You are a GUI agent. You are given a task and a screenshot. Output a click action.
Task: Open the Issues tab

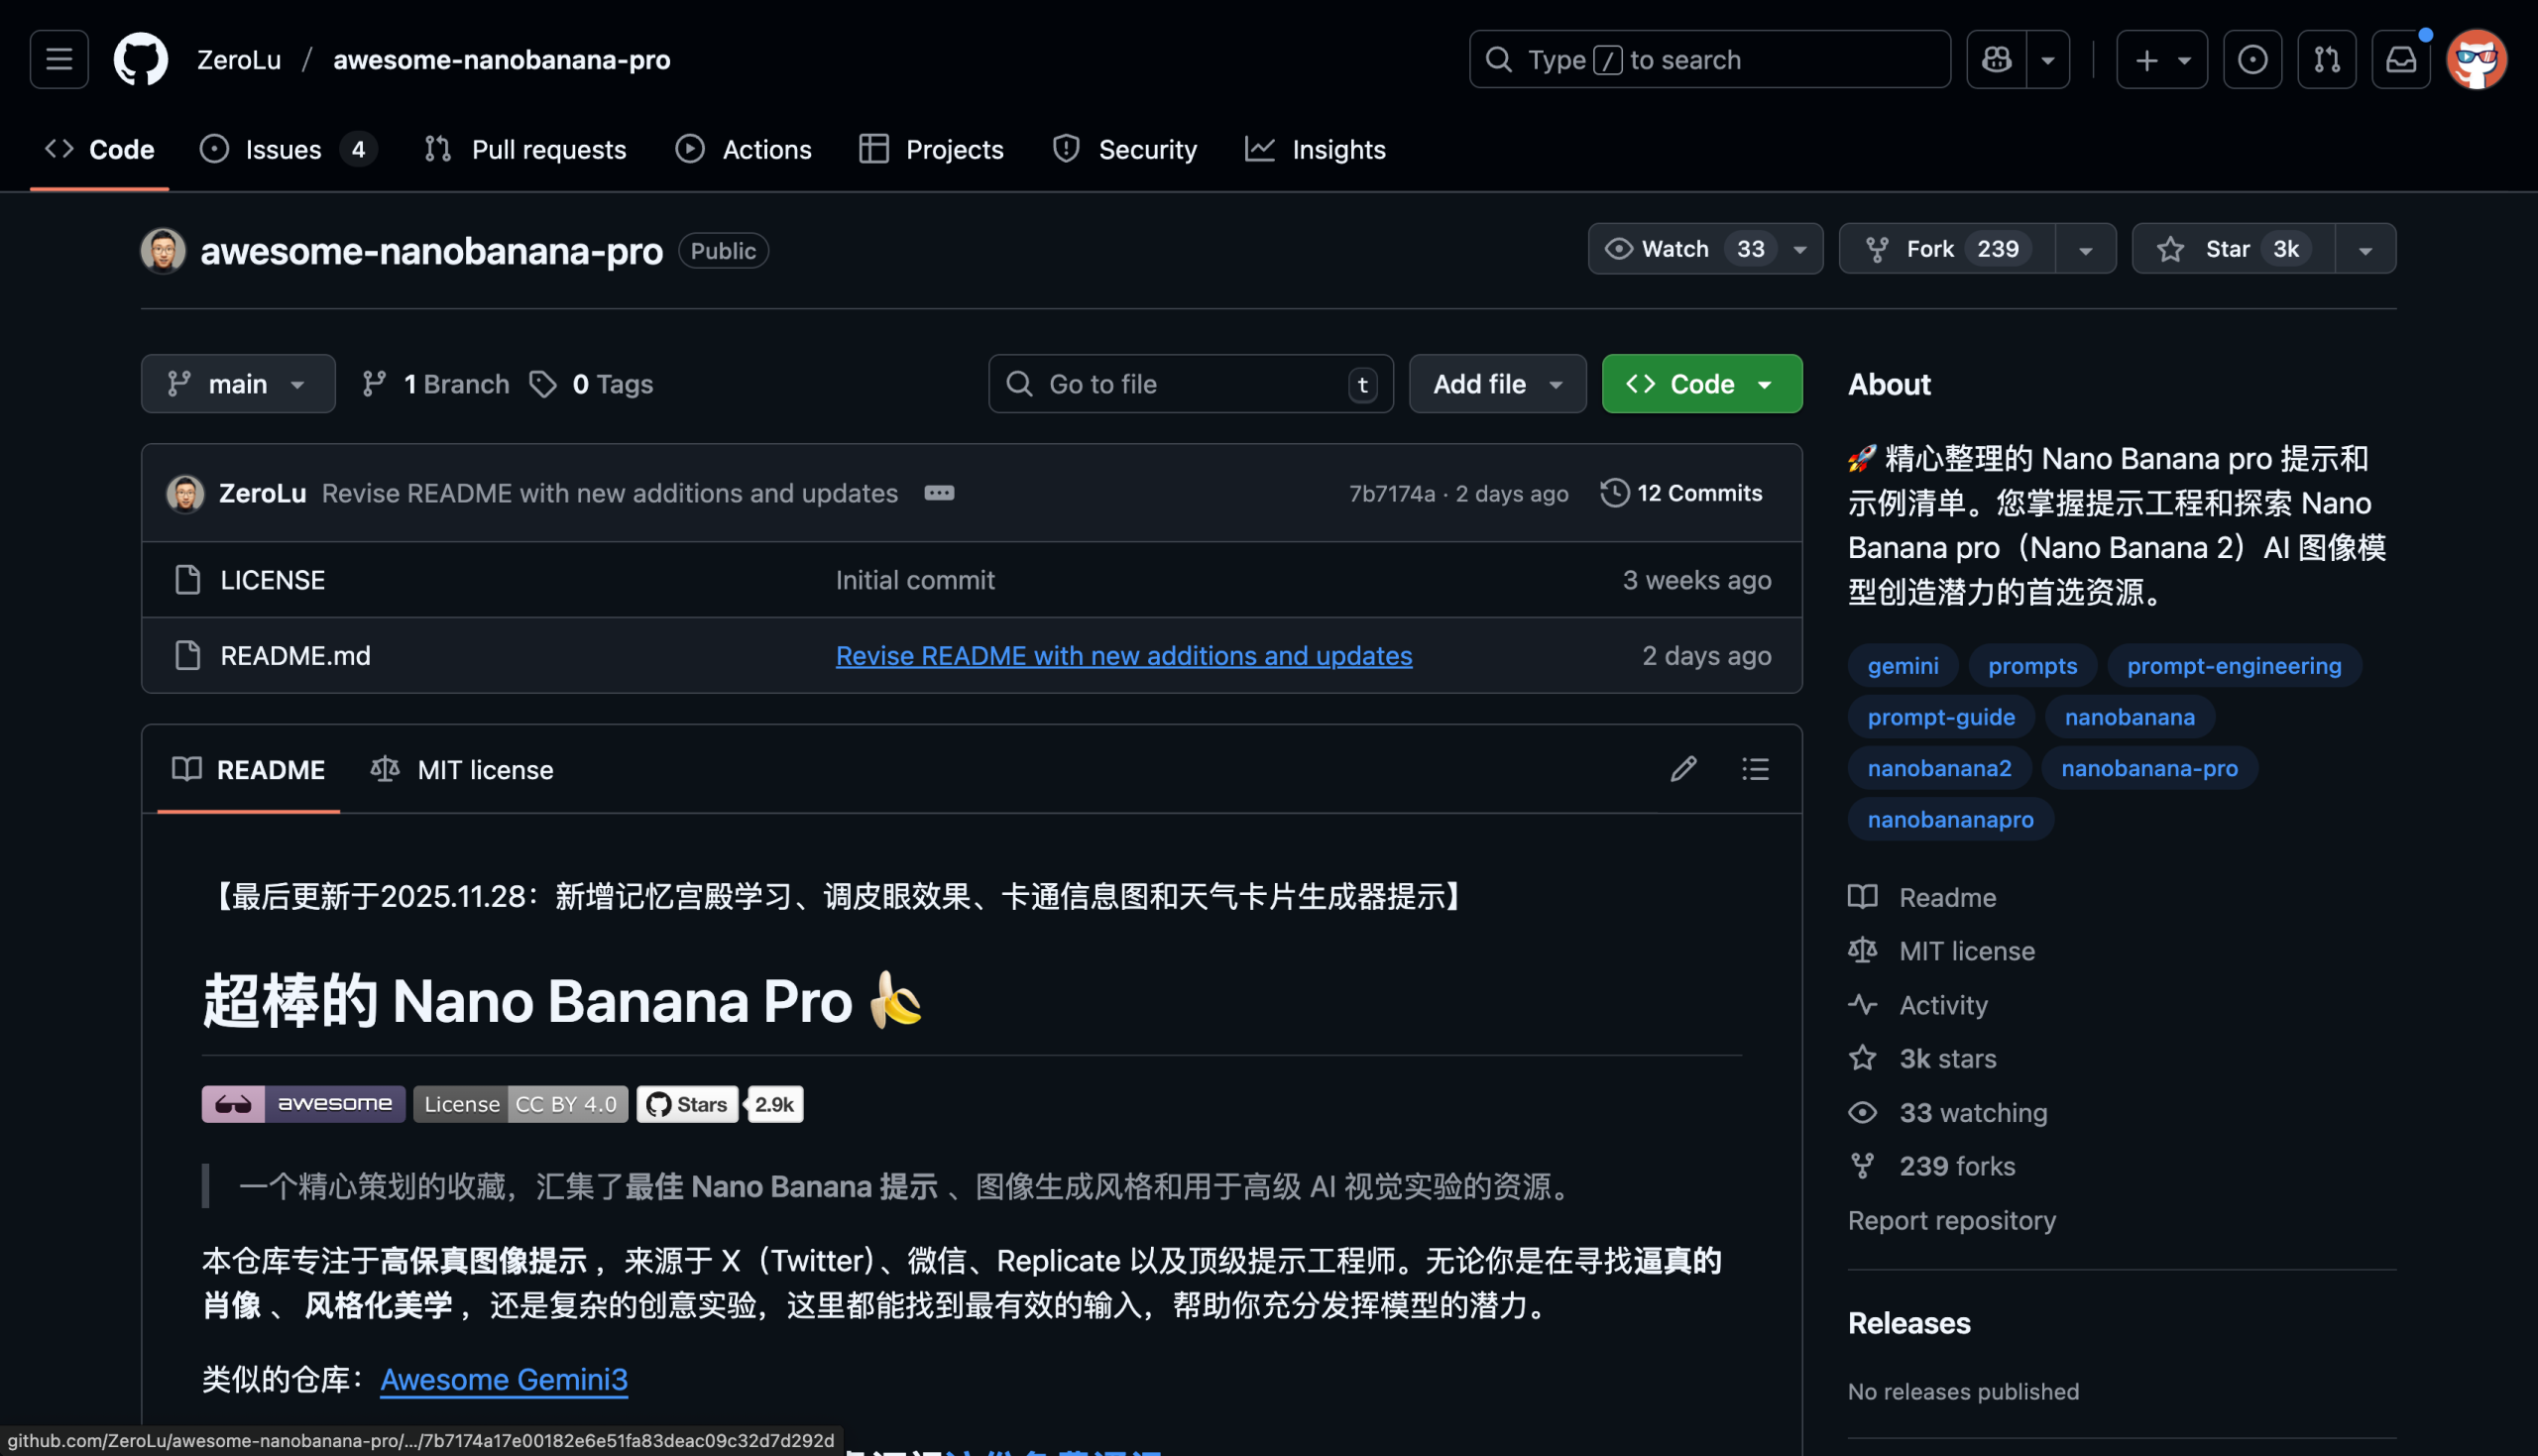tap(282, 149)
